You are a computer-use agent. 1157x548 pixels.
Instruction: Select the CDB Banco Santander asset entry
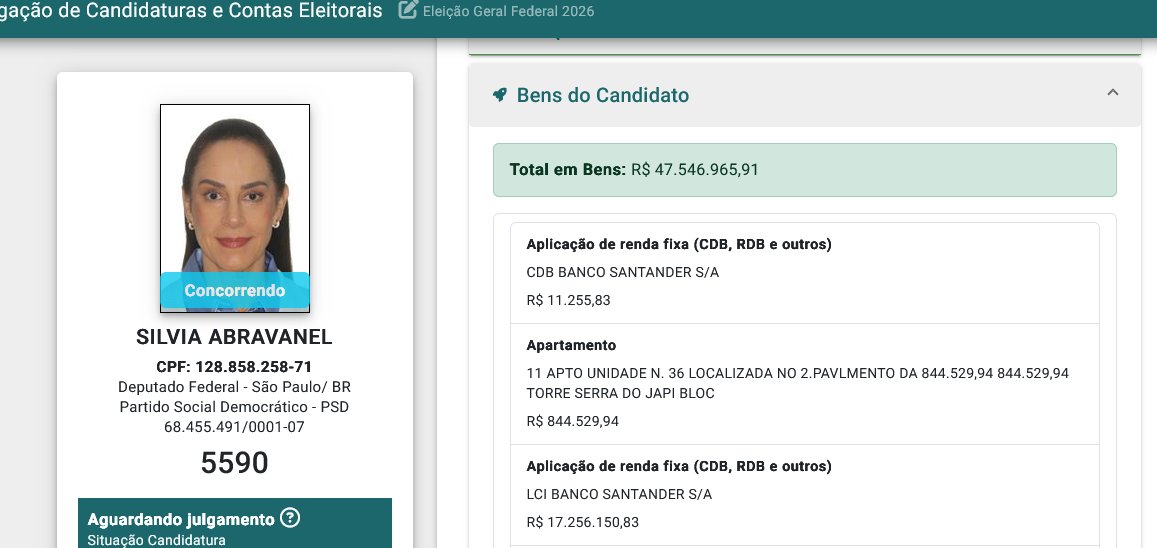804,273
